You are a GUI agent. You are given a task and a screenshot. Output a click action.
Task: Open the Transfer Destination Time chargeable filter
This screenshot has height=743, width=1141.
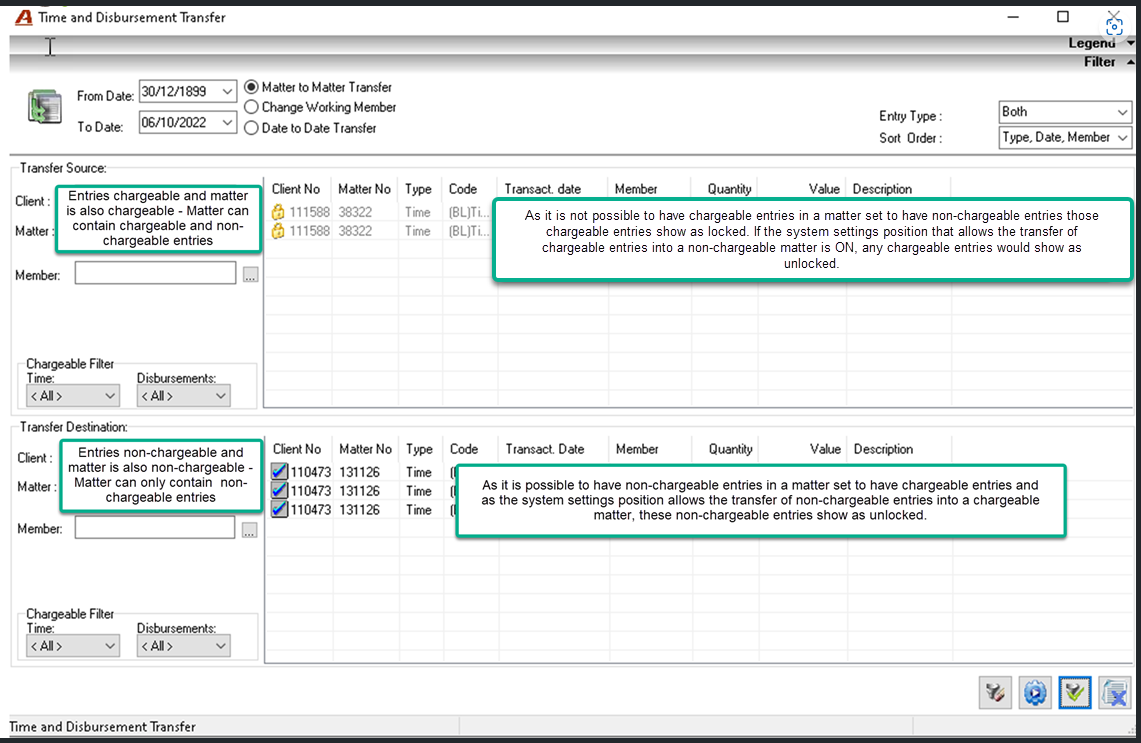click(72, 646)
